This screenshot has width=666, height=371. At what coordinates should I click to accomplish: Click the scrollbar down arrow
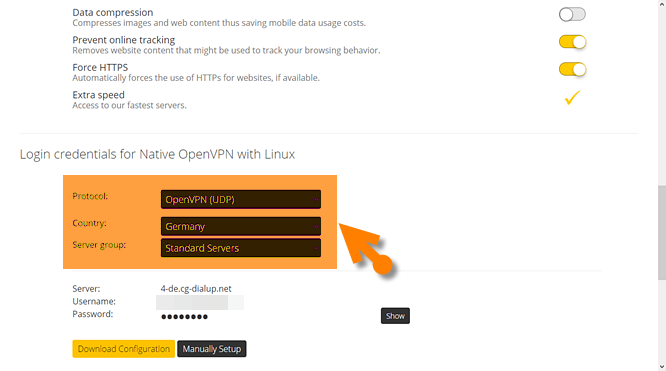point(662,367)
